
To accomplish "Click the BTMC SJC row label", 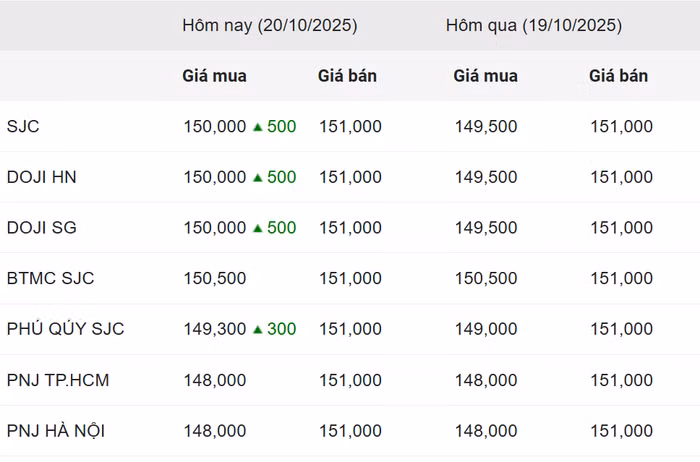I will [51, 278].
